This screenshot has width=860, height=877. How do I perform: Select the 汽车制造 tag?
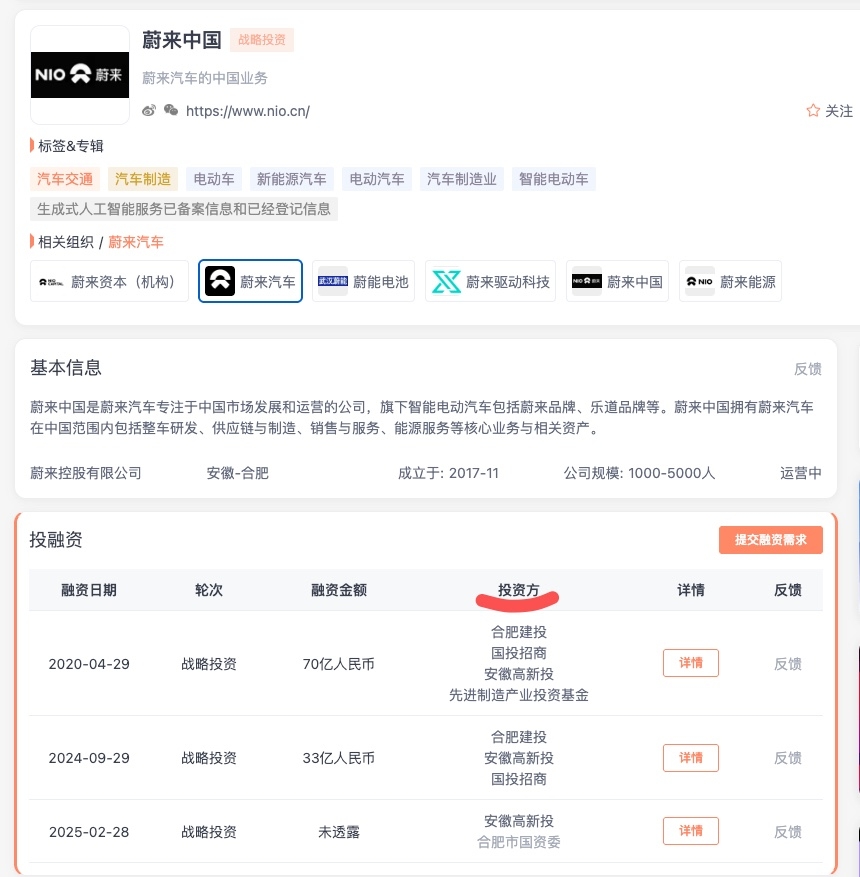tap(143, 179)
